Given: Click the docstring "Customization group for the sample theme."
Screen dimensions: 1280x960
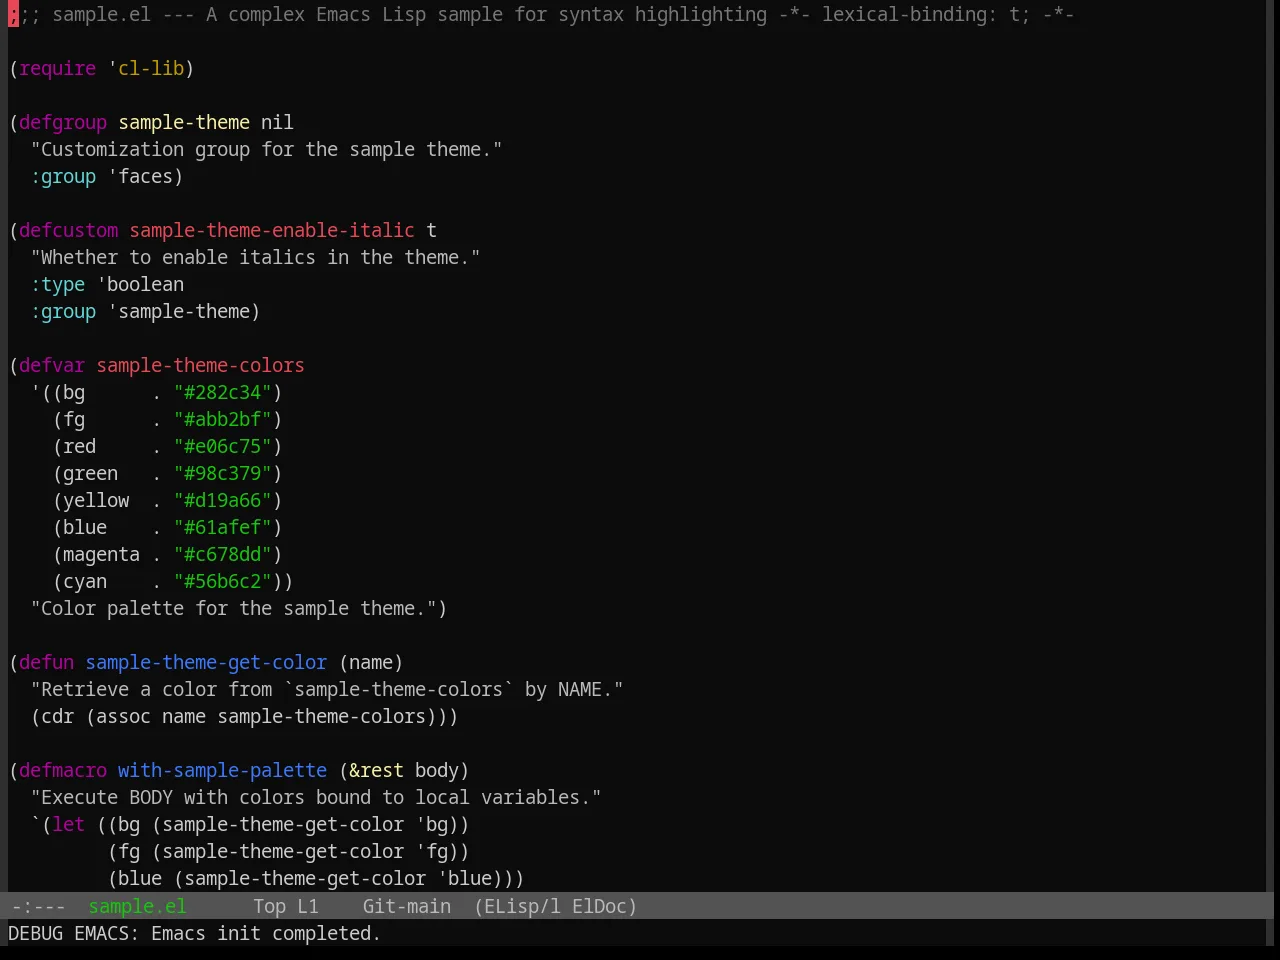Looking at the screenshot, I should (x=266, y=149).
